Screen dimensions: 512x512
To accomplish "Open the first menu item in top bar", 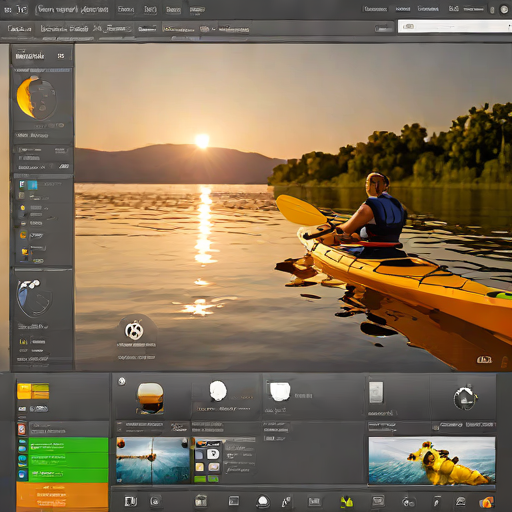I will 72,9.
